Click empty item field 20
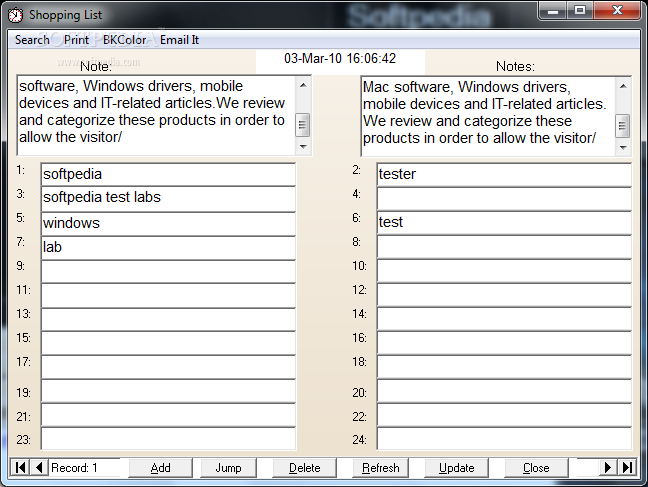Image resolution: width=648 pixels, height=487 pixels. click(x=504, y=391)
